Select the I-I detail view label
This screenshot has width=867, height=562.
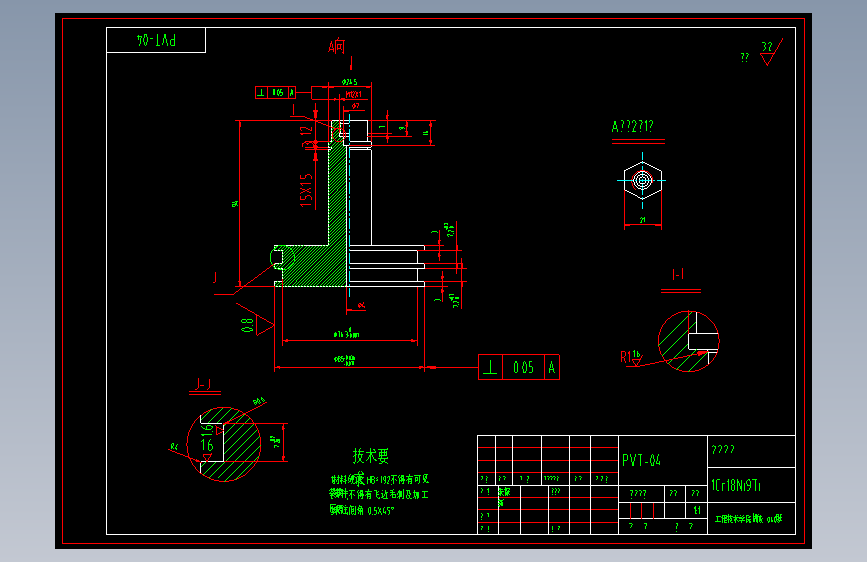coord(678,275)
